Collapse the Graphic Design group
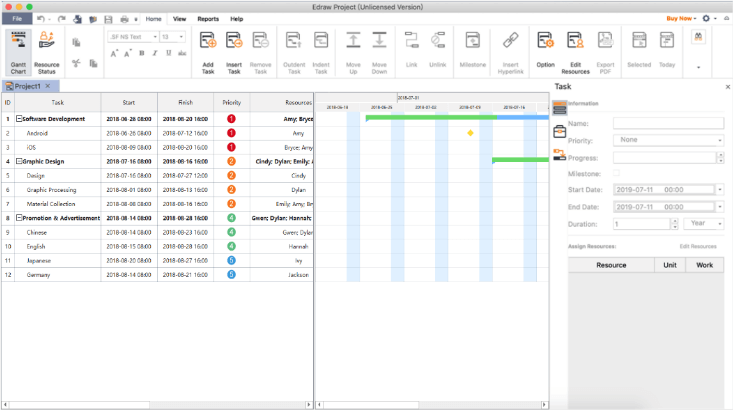The height and width of the screenshot is (410, 733). (19, 161)
